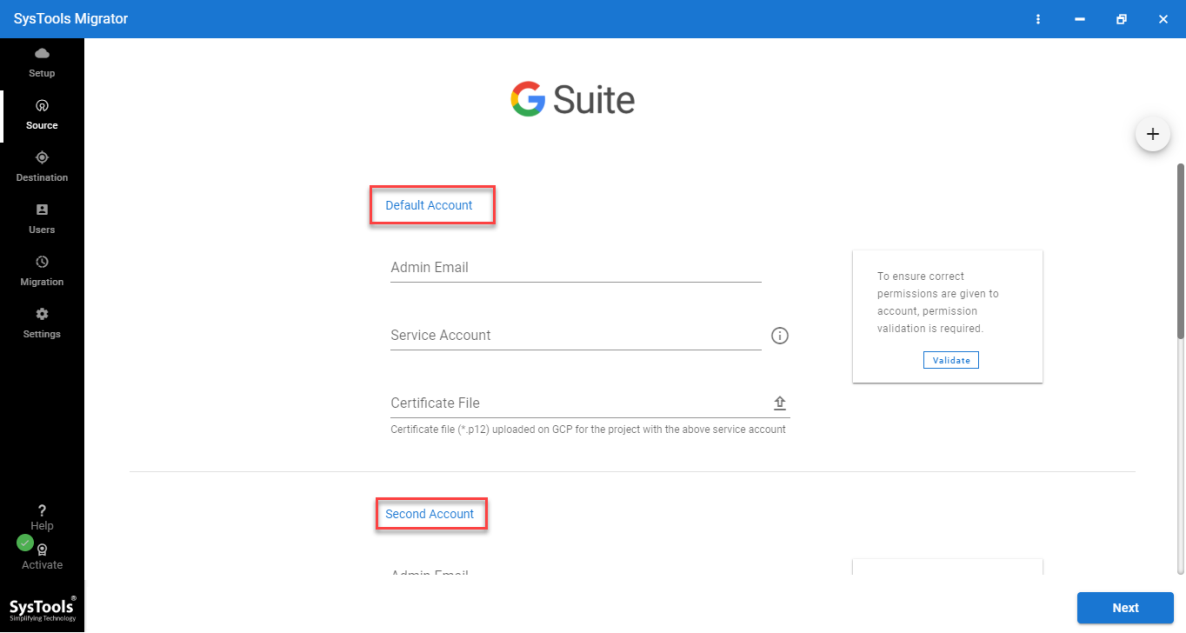Select the Source sidebar icon
1186x633 pixels.
pyautogui.click(x=42, y=106)
